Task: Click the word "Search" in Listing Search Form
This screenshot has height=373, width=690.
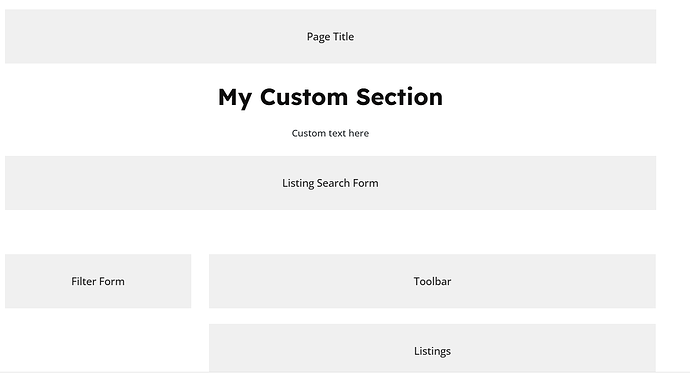Action: click(x=331, y=183)
